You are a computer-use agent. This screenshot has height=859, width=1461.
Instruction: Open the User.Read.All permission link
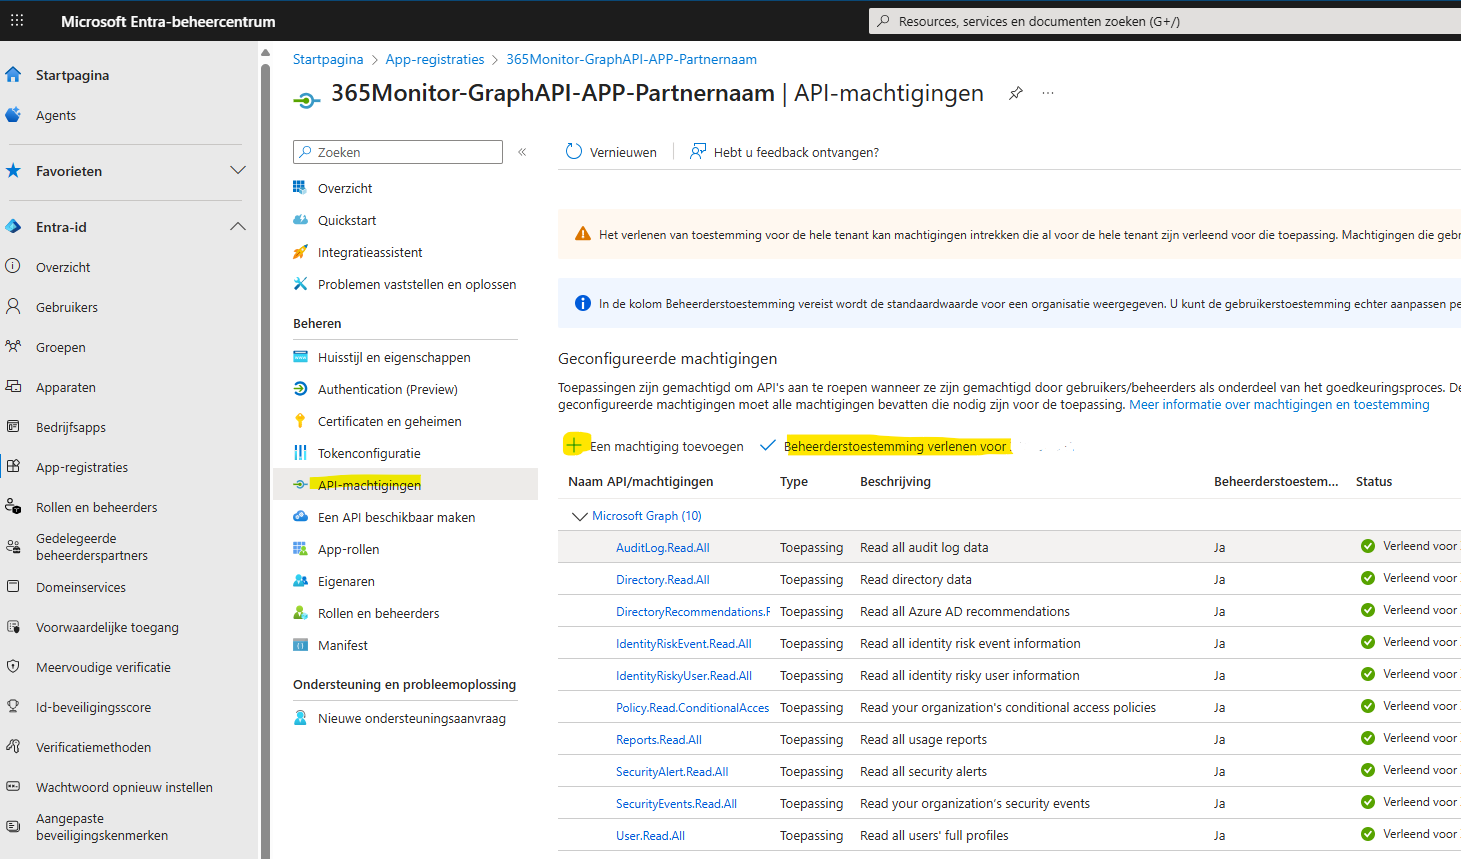click(x=650, y=836)
